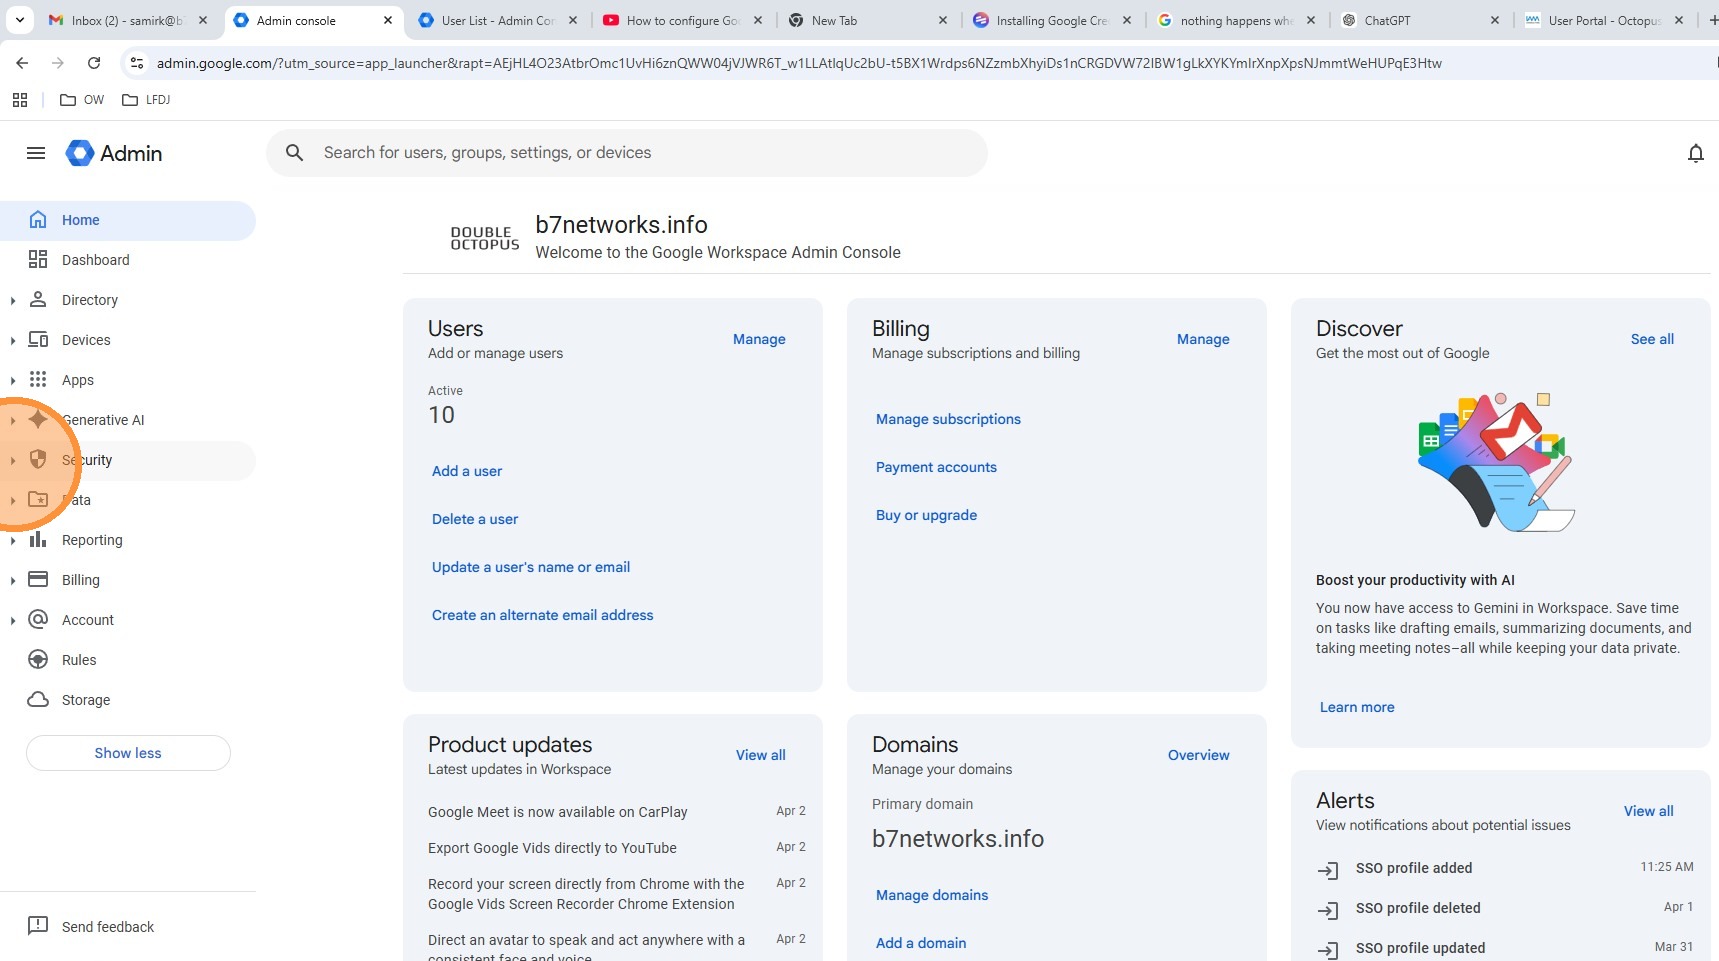Click View all in Alerts card

coord(1649,811)
